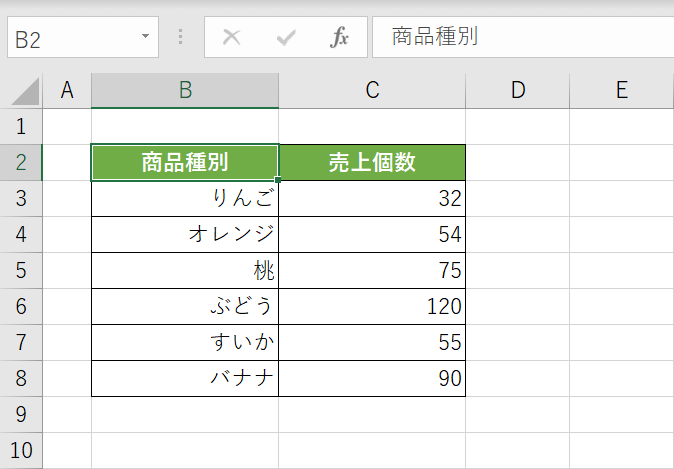The width and height of the screenshot is (674, 469).
Task: Select column D header
Action: (x=517, y=90)
